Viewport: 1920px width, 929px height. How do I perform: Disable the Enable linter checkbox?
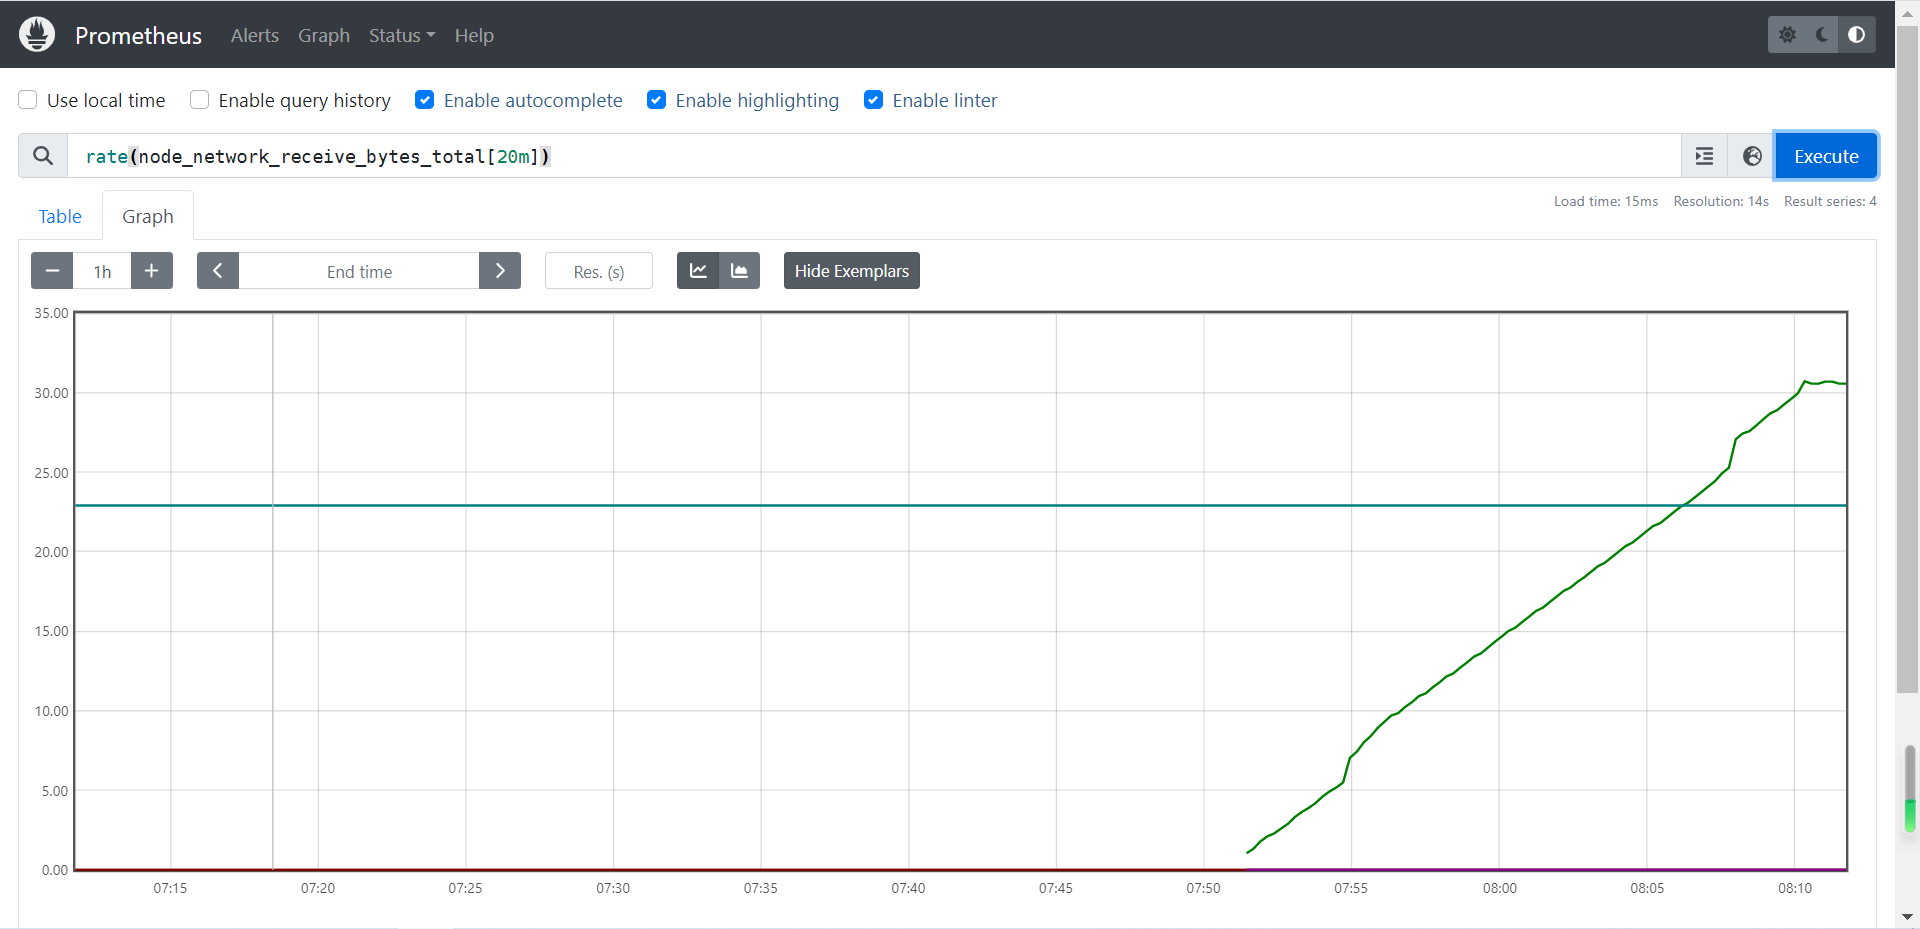pyautogui.click(x=874, y=100)
